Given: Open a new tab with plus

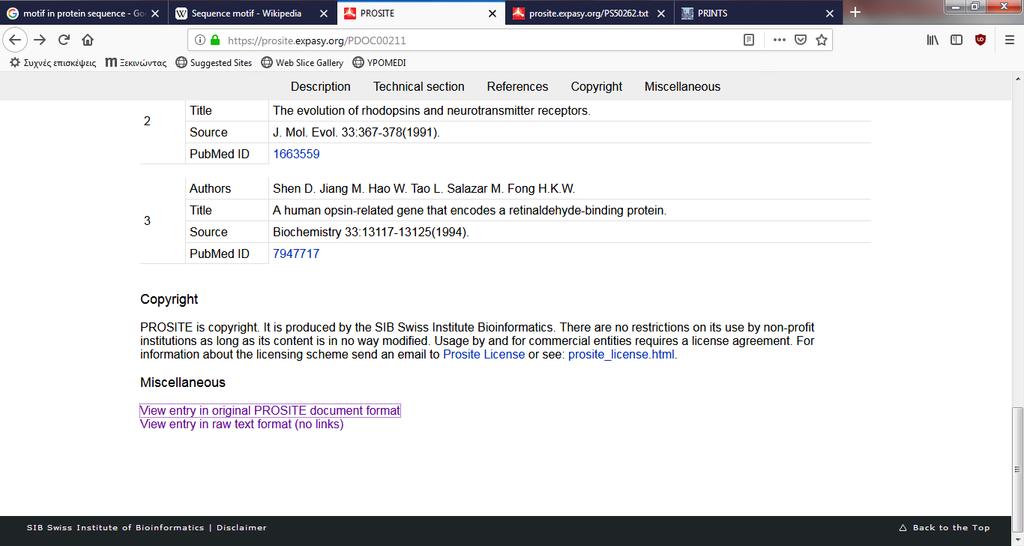Looking at the screenshot, I should coord(855,12).
